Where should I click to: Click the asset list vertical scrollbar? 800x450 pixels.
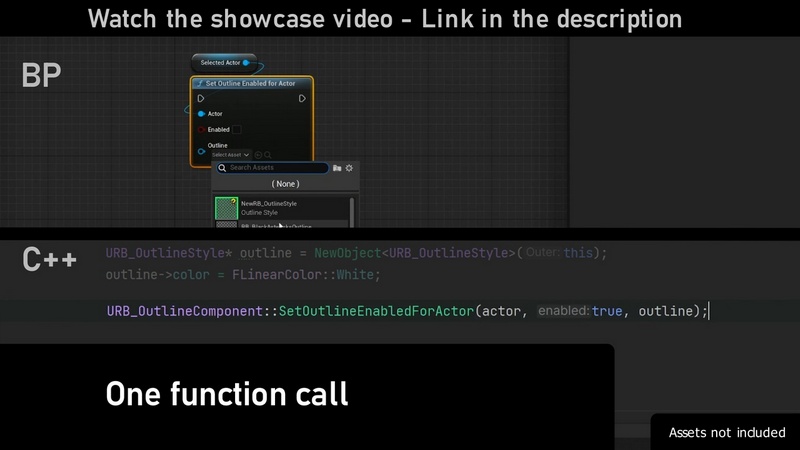click(x=351, y=212)
